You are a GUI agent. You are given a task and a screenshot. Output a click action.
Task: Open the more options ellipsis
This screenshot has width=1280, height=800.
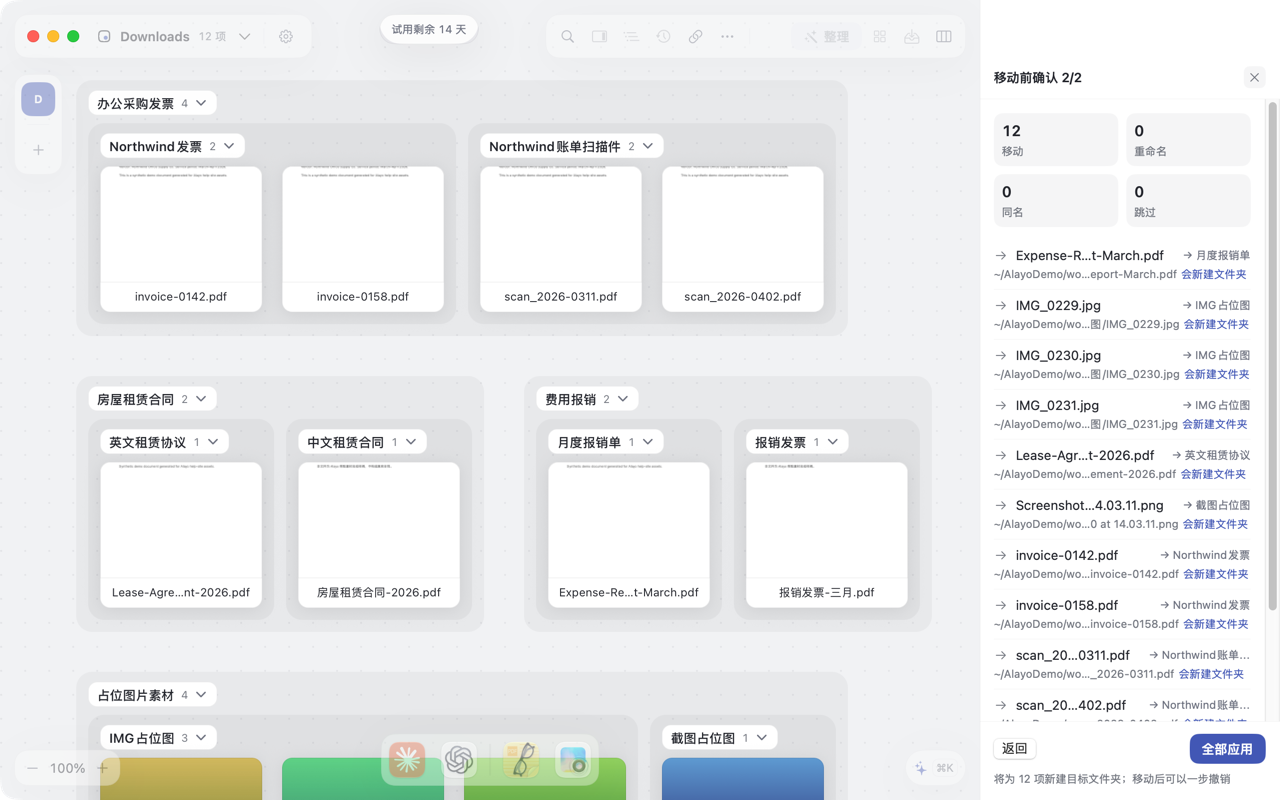click(x=727, y=37)
